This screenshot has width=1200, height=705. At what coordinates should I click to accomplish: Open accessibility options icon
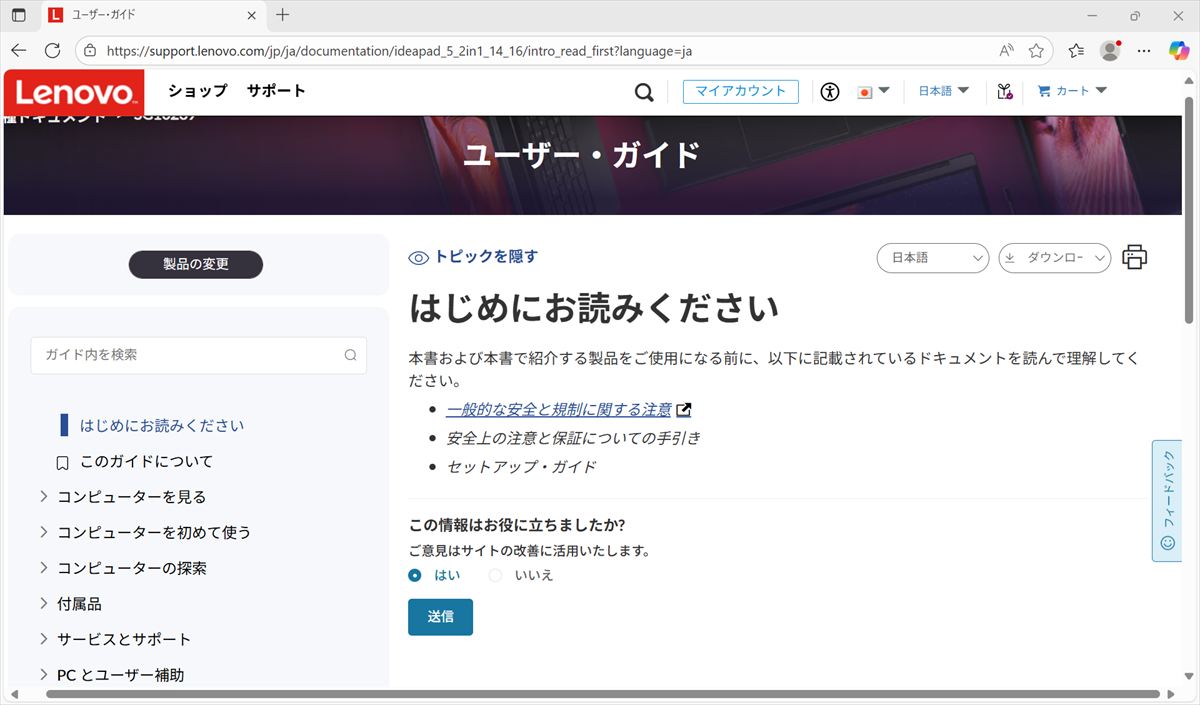[x=829, y=92]
